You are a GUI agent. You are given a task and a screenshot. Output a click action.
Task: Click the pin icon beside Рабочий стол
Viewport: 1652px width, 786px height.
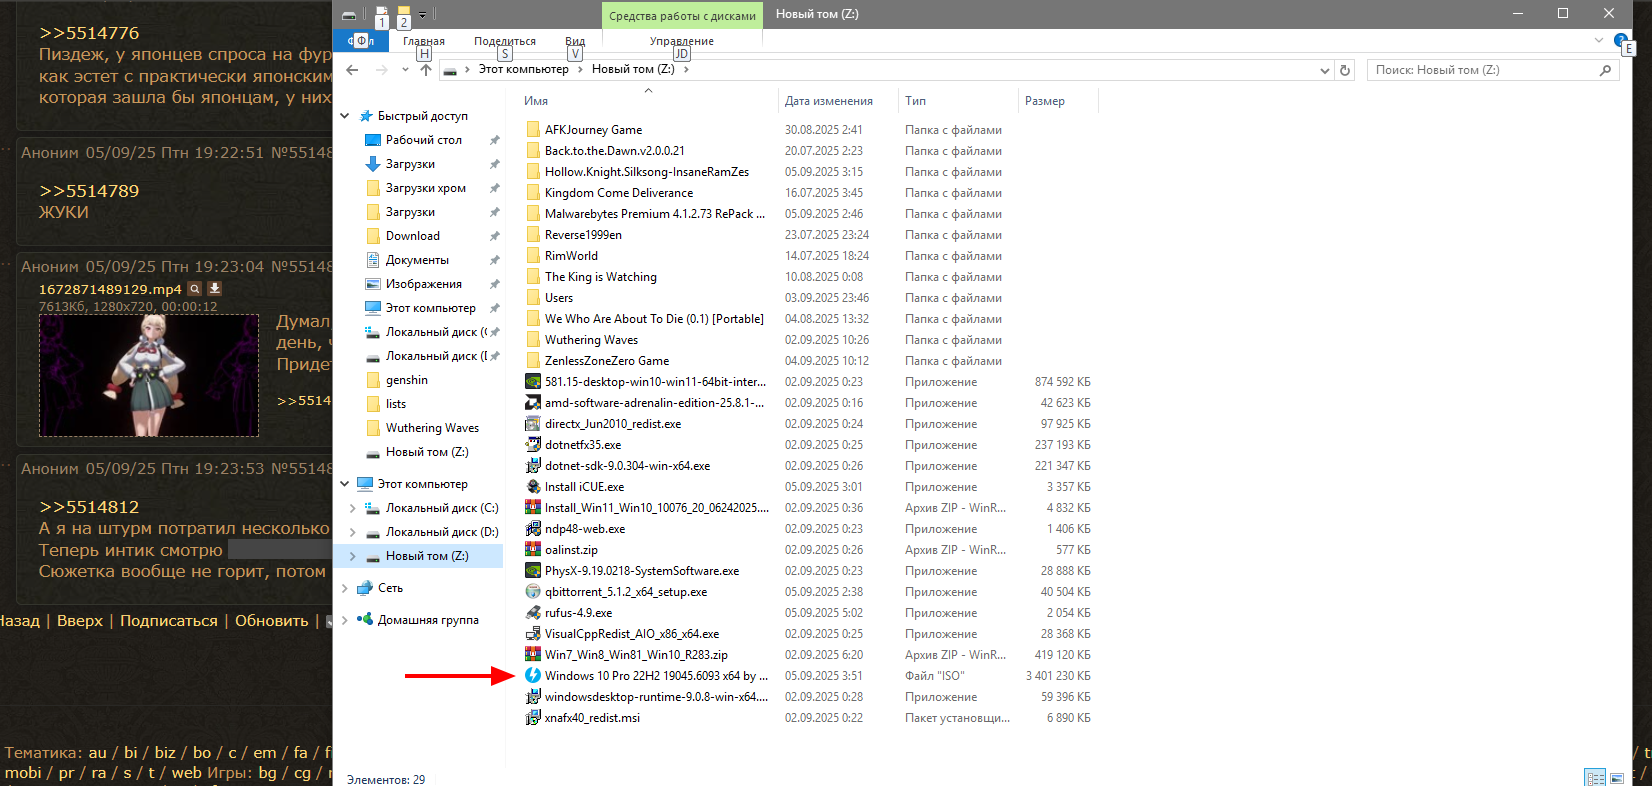pos(494,140)
